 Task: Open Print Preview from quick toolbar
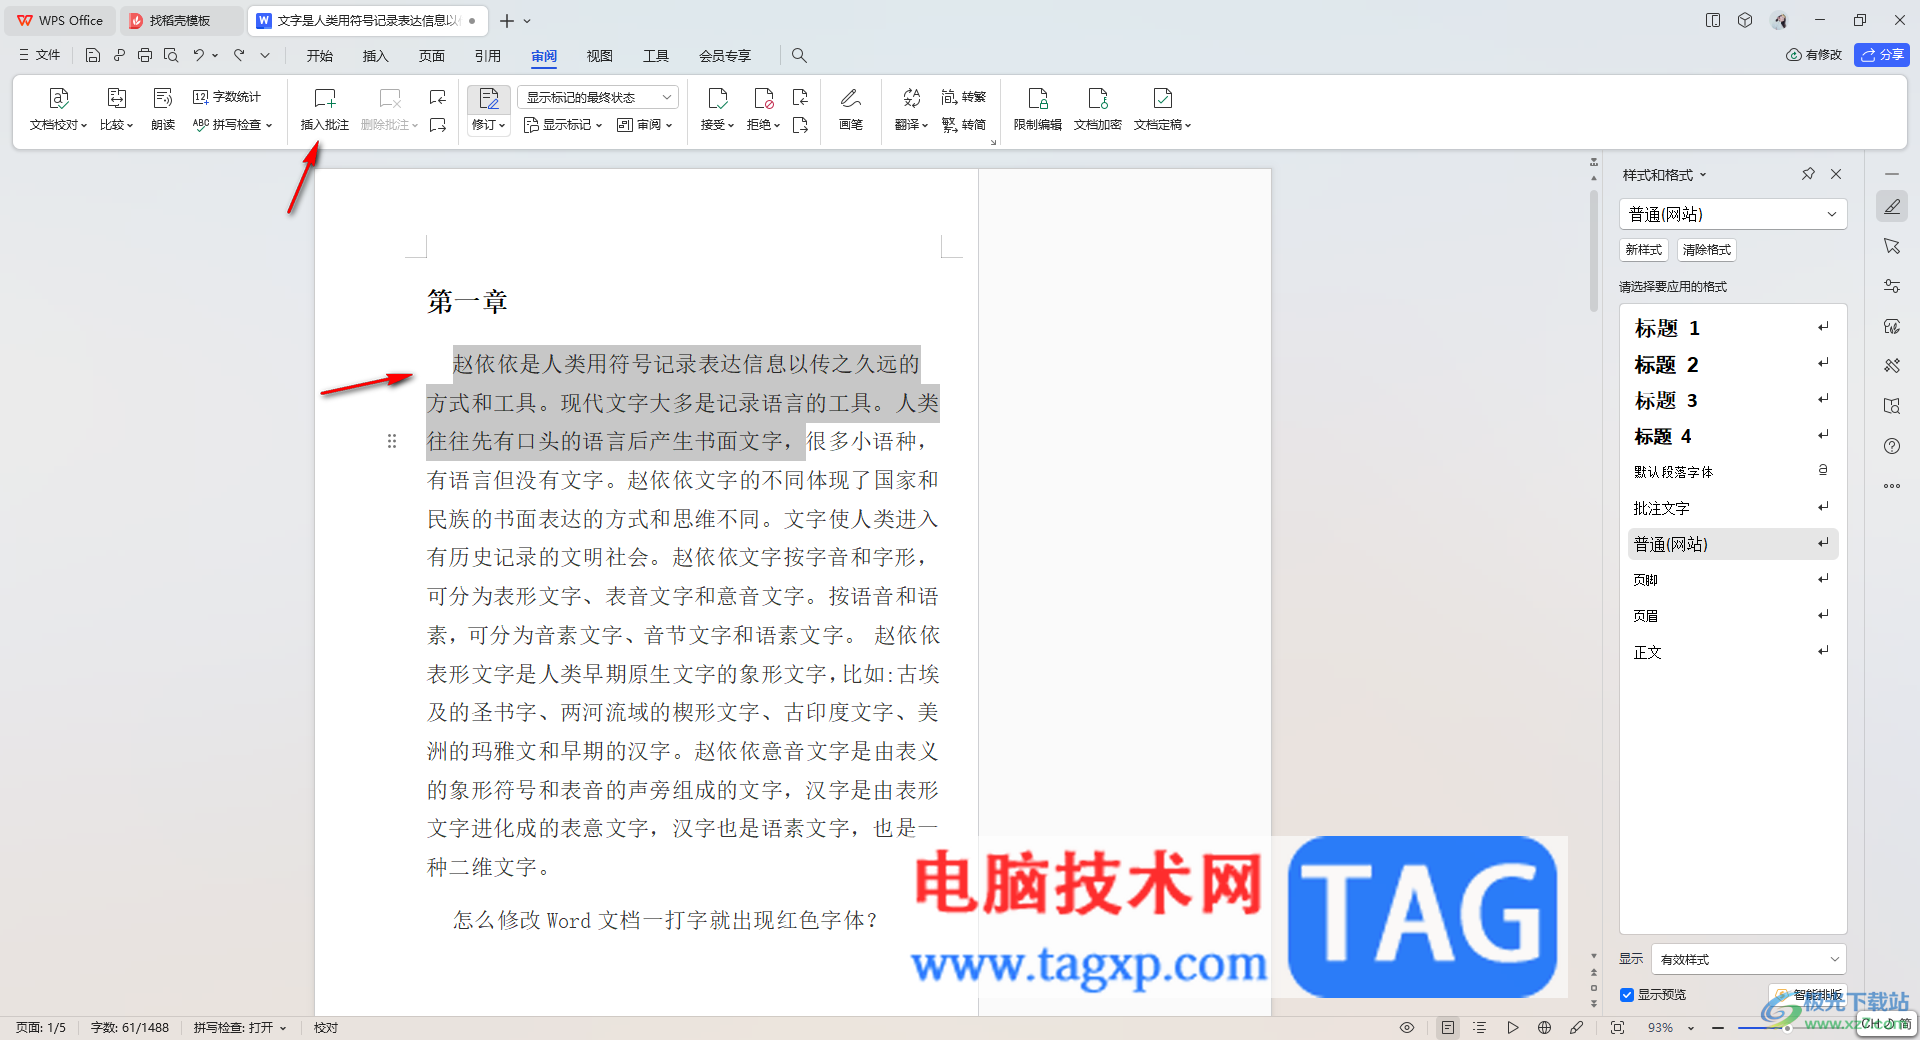click(171, 55)
